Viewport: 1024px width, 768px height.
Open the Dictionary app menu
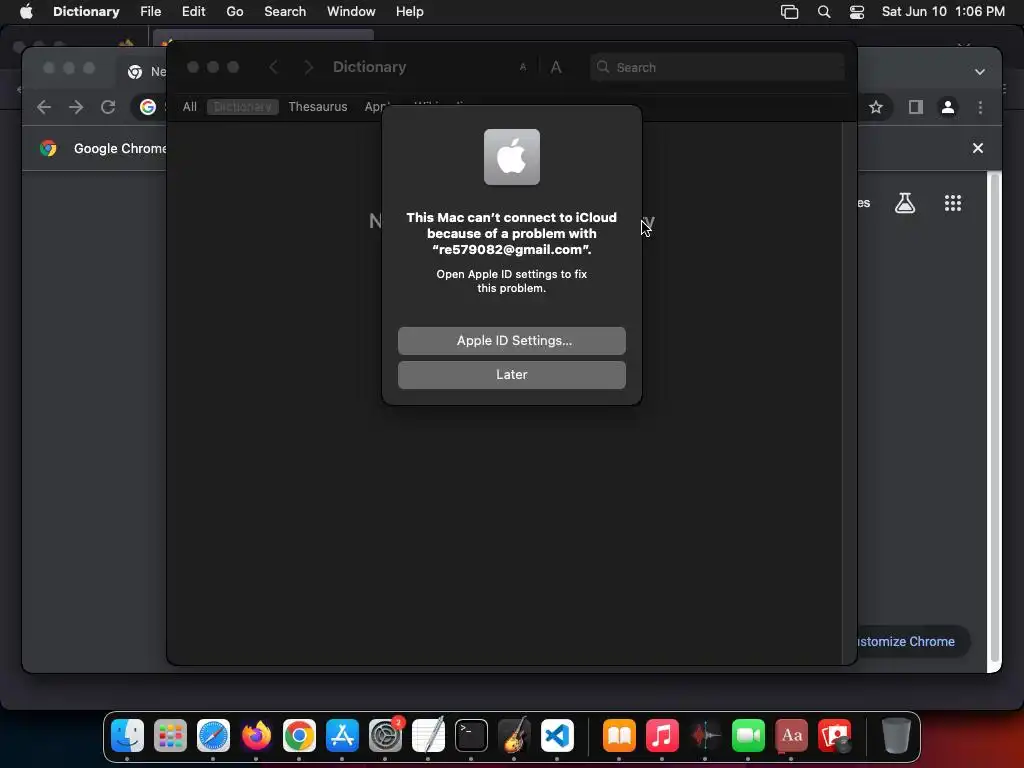point(86,12)
